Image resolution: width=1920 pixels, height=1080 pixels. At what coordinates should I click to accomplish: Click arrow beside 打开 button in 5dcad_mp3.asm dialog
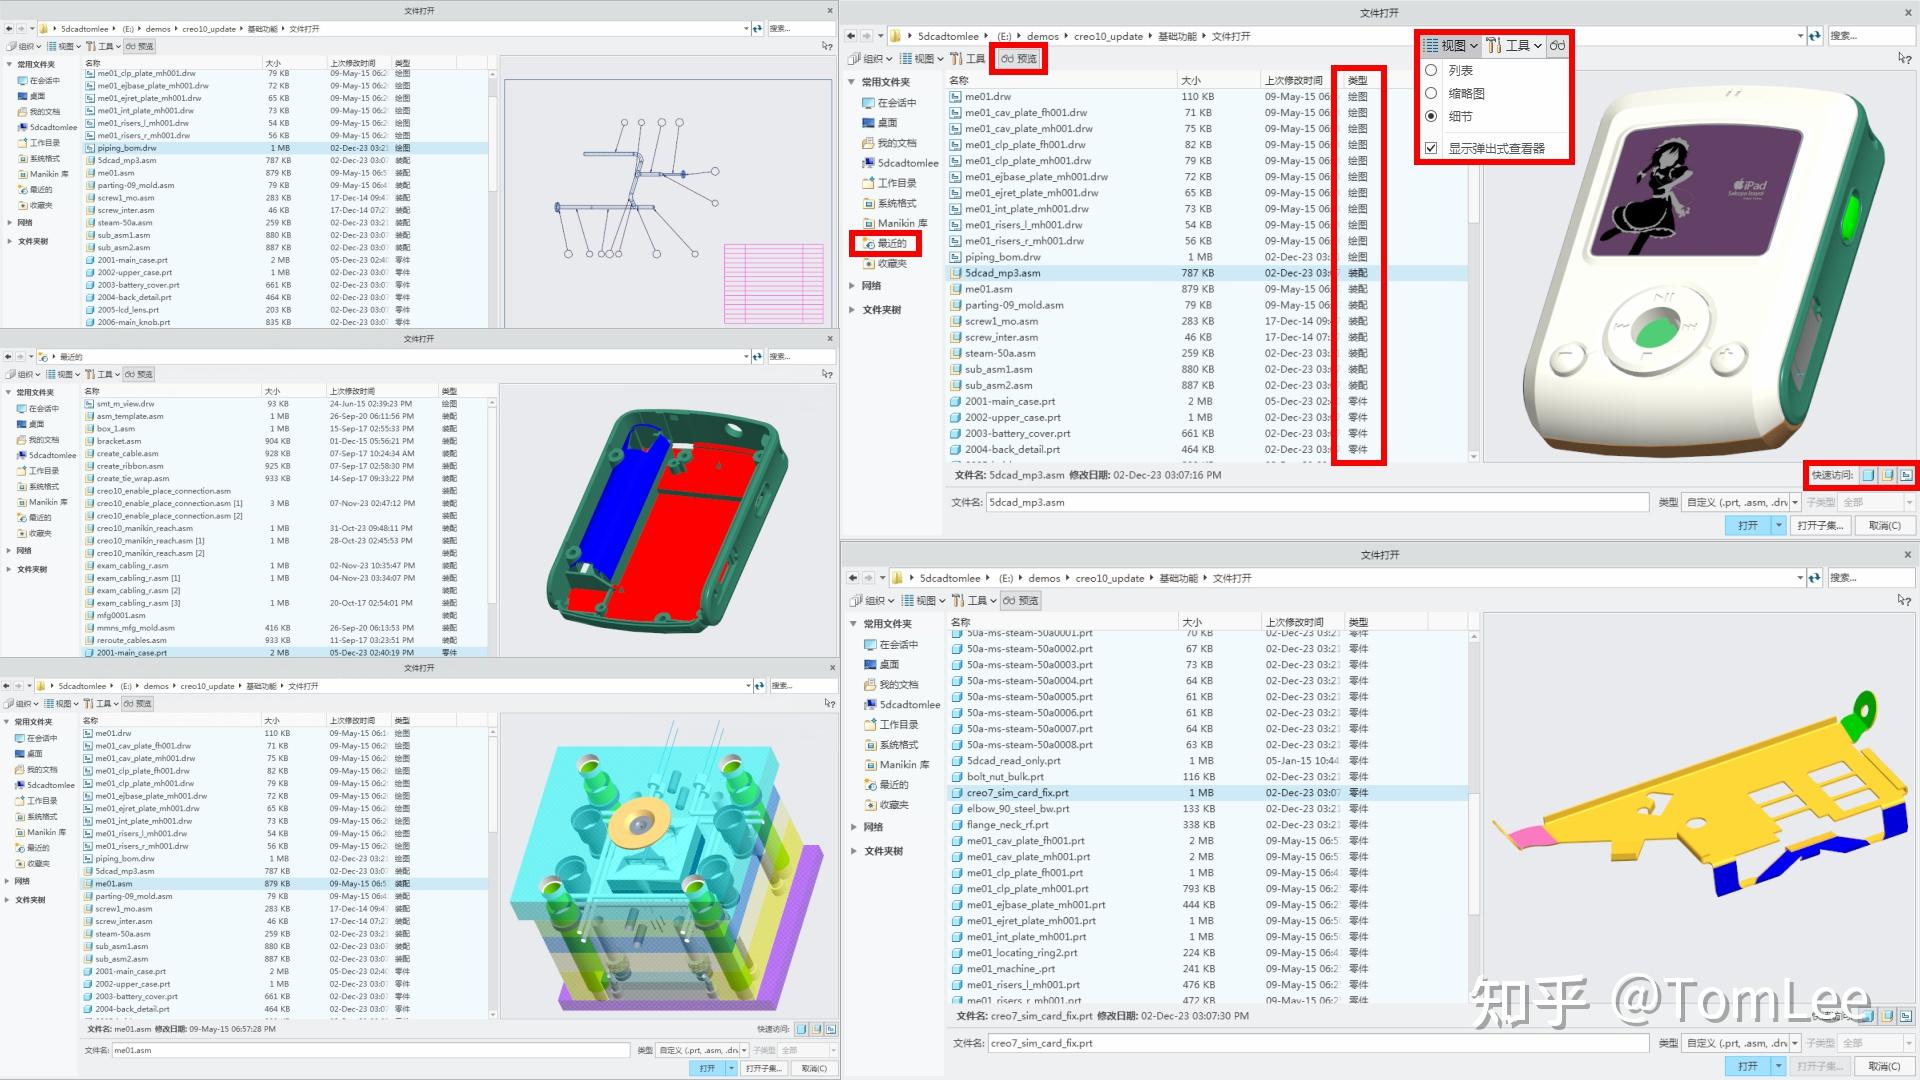point(1778,526)
